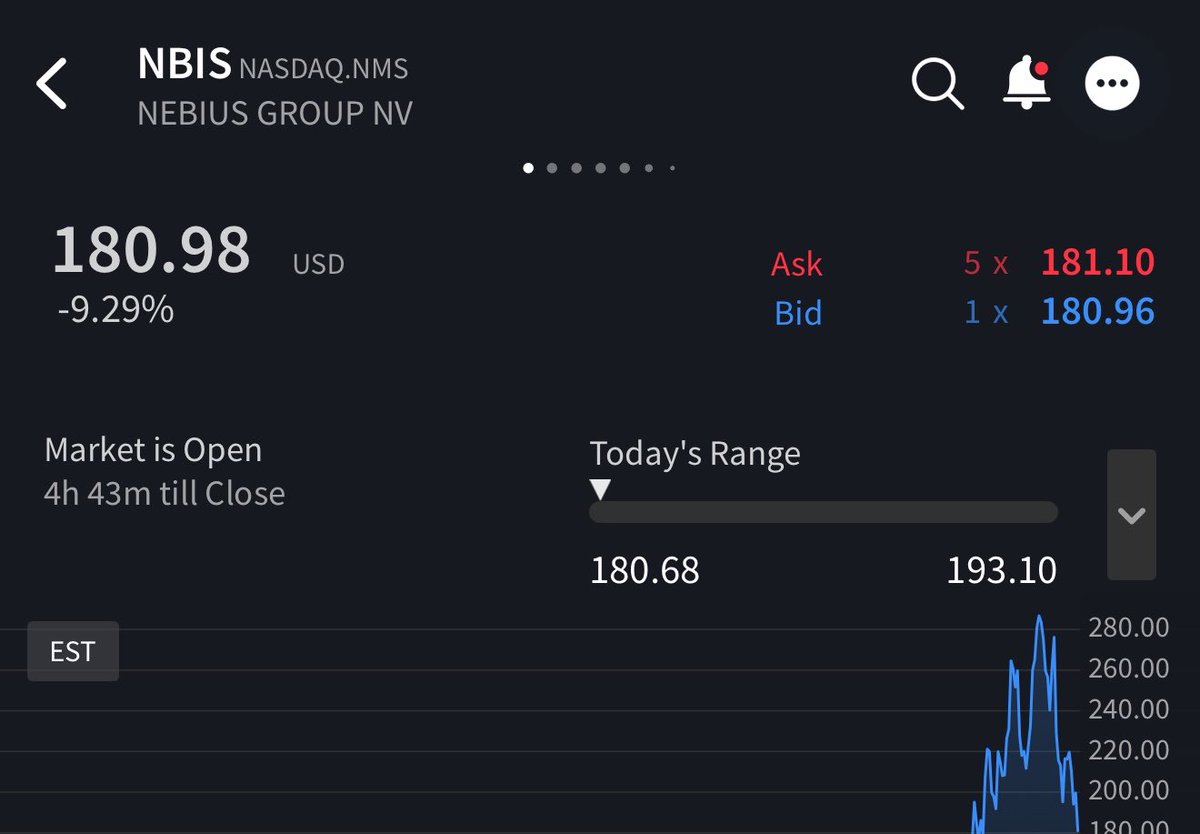Tap the ask size 5 x
This screenshot has height=834, width=1200.
986,263
